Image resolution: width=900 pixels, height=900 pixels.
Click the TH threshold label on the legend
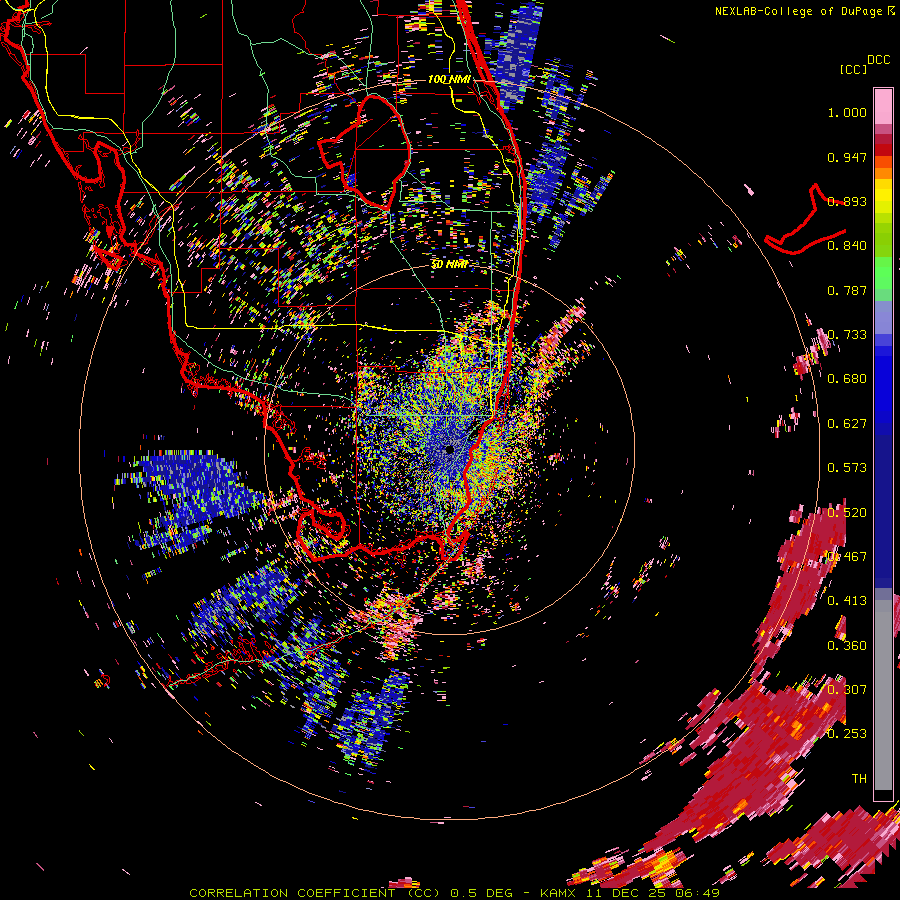pos(859,779)
